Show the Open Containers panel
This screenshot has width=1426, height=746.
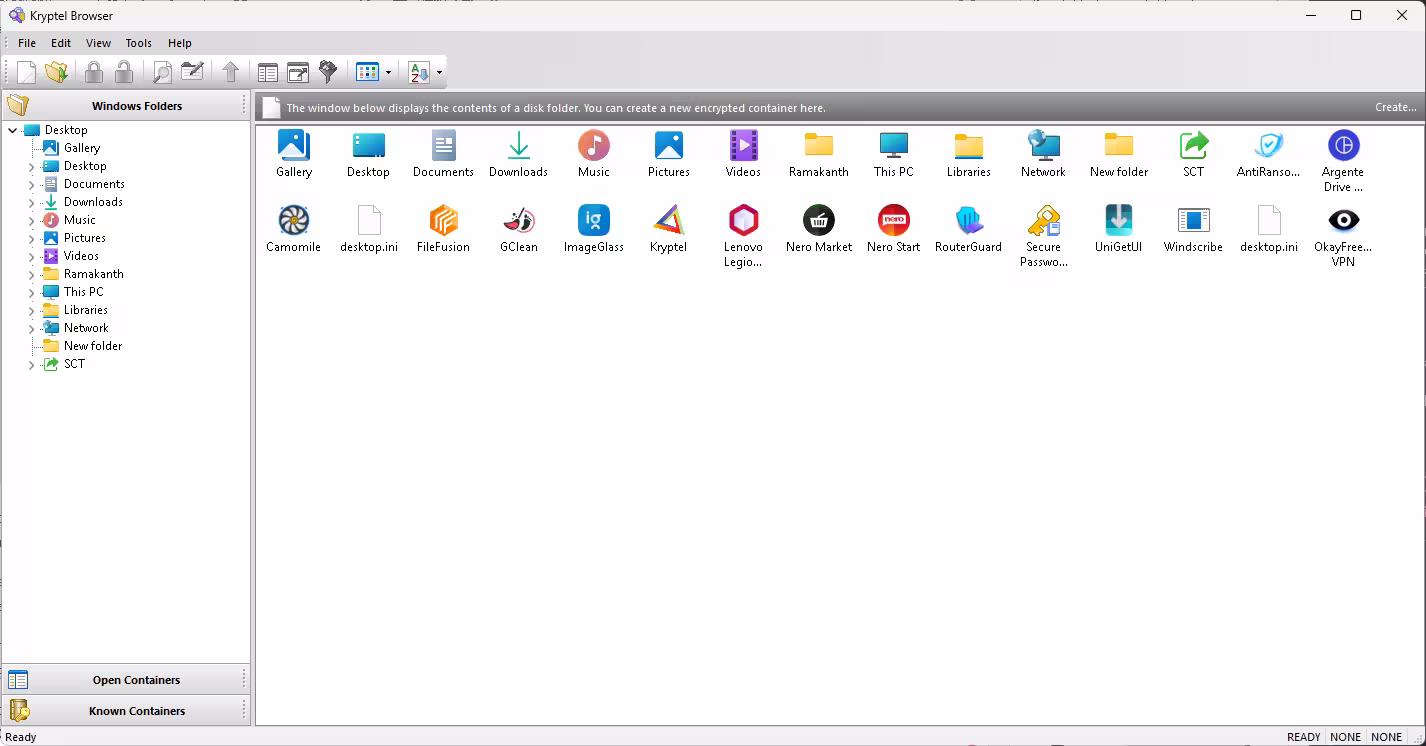pyautogui.click(x=126, y=680)
